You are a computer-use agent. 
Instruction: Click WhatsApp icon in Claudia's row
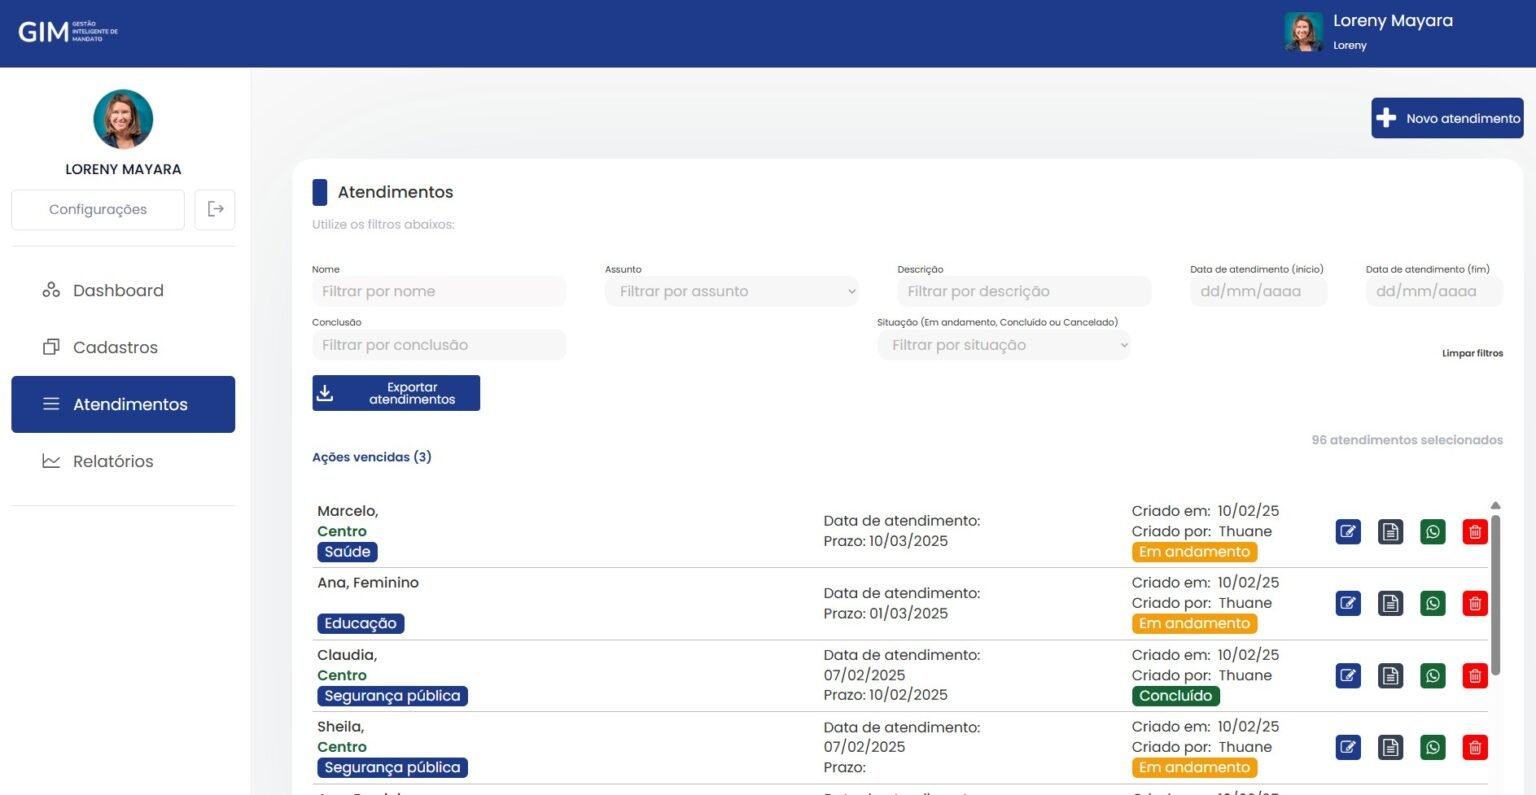click(x=1432, y=676)
